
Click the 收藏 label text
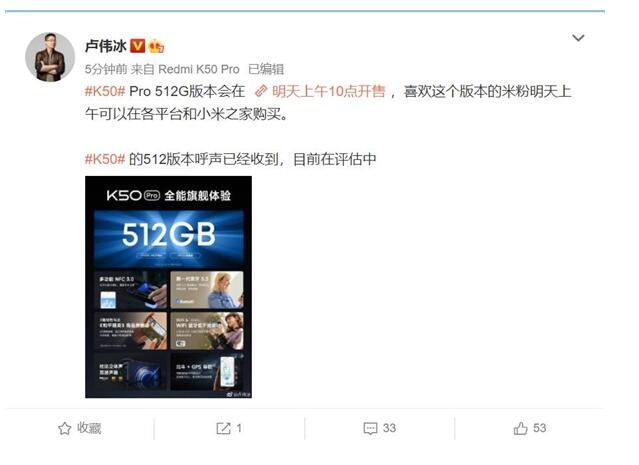coord(89,428)
